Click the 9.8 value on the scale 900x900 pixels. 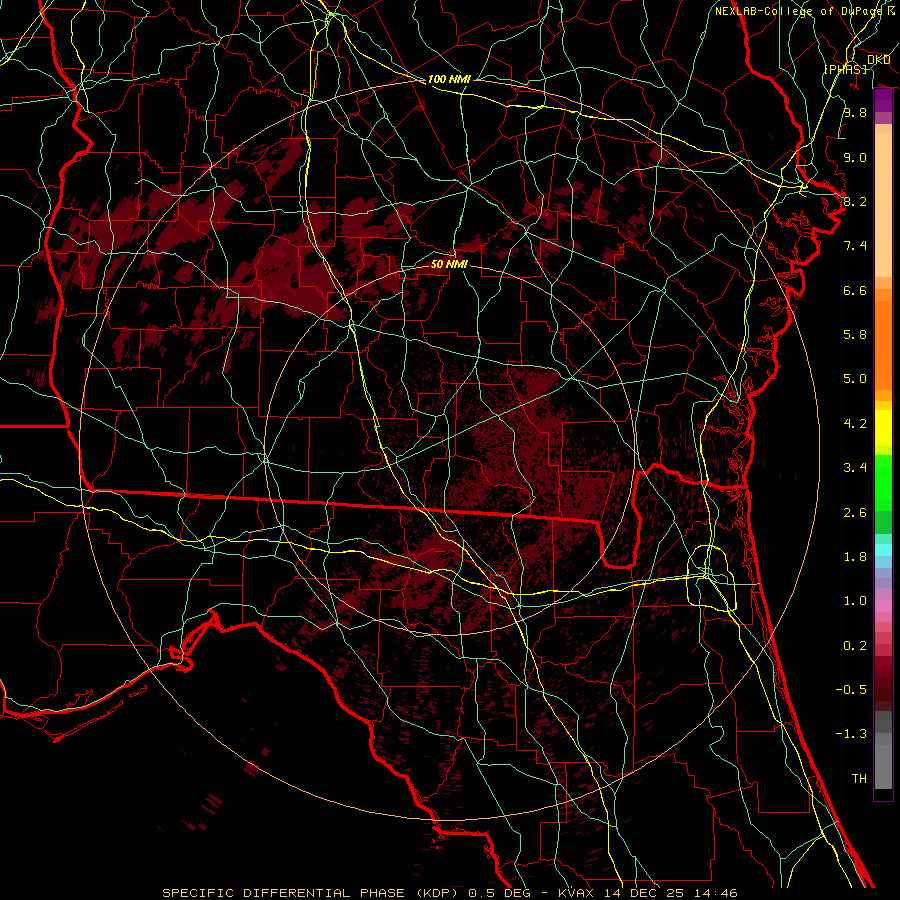click(x=854, y=113)
